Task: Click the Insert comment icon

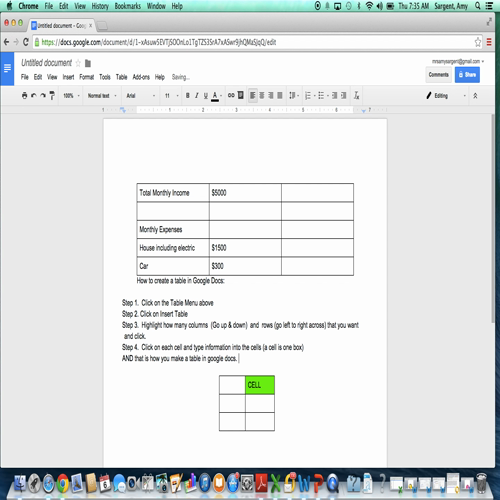Action: click(x=240, y=95)
